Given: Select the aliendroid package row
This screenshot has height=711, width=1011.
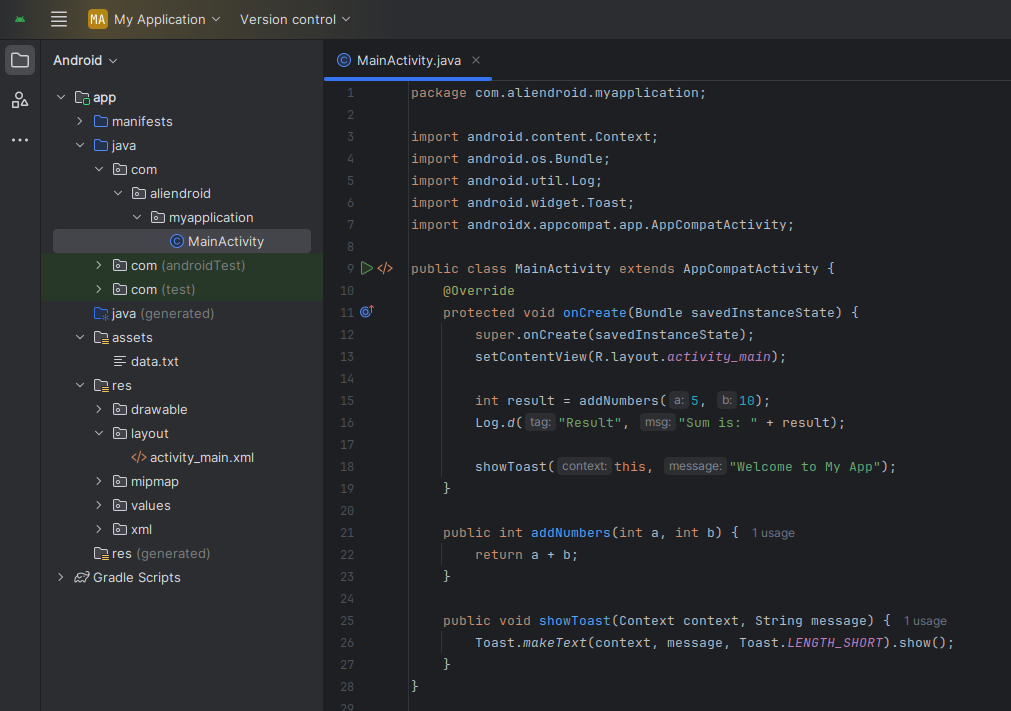Looking at the screenshot, I should pyautogui.click(x=182, y=193).
